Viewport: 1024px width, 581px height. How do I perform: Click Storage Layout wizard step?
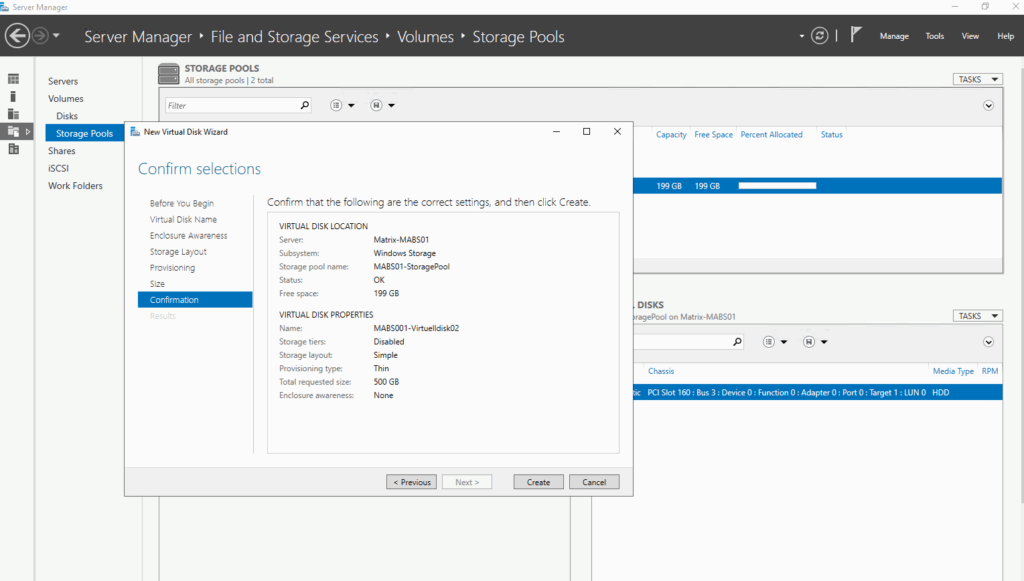click(x=178, y=252)
